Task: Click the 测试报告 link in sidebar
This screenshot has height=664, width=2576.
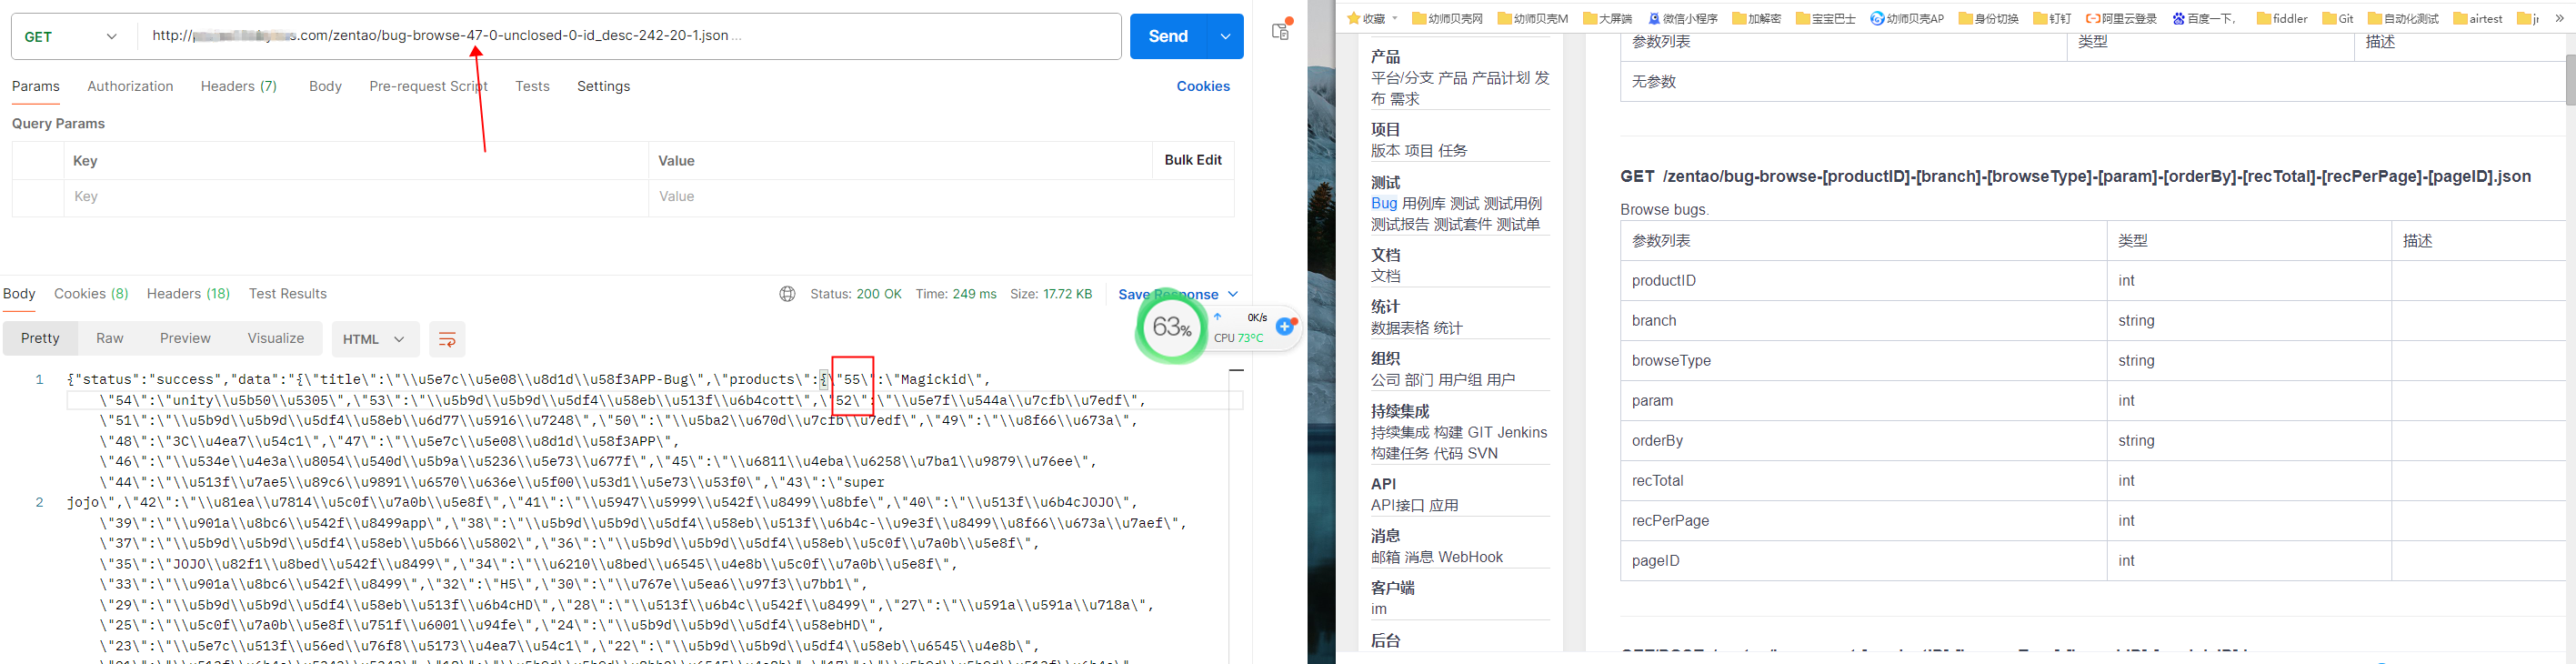Action: pyautogui.click(x=1400, y=225)
